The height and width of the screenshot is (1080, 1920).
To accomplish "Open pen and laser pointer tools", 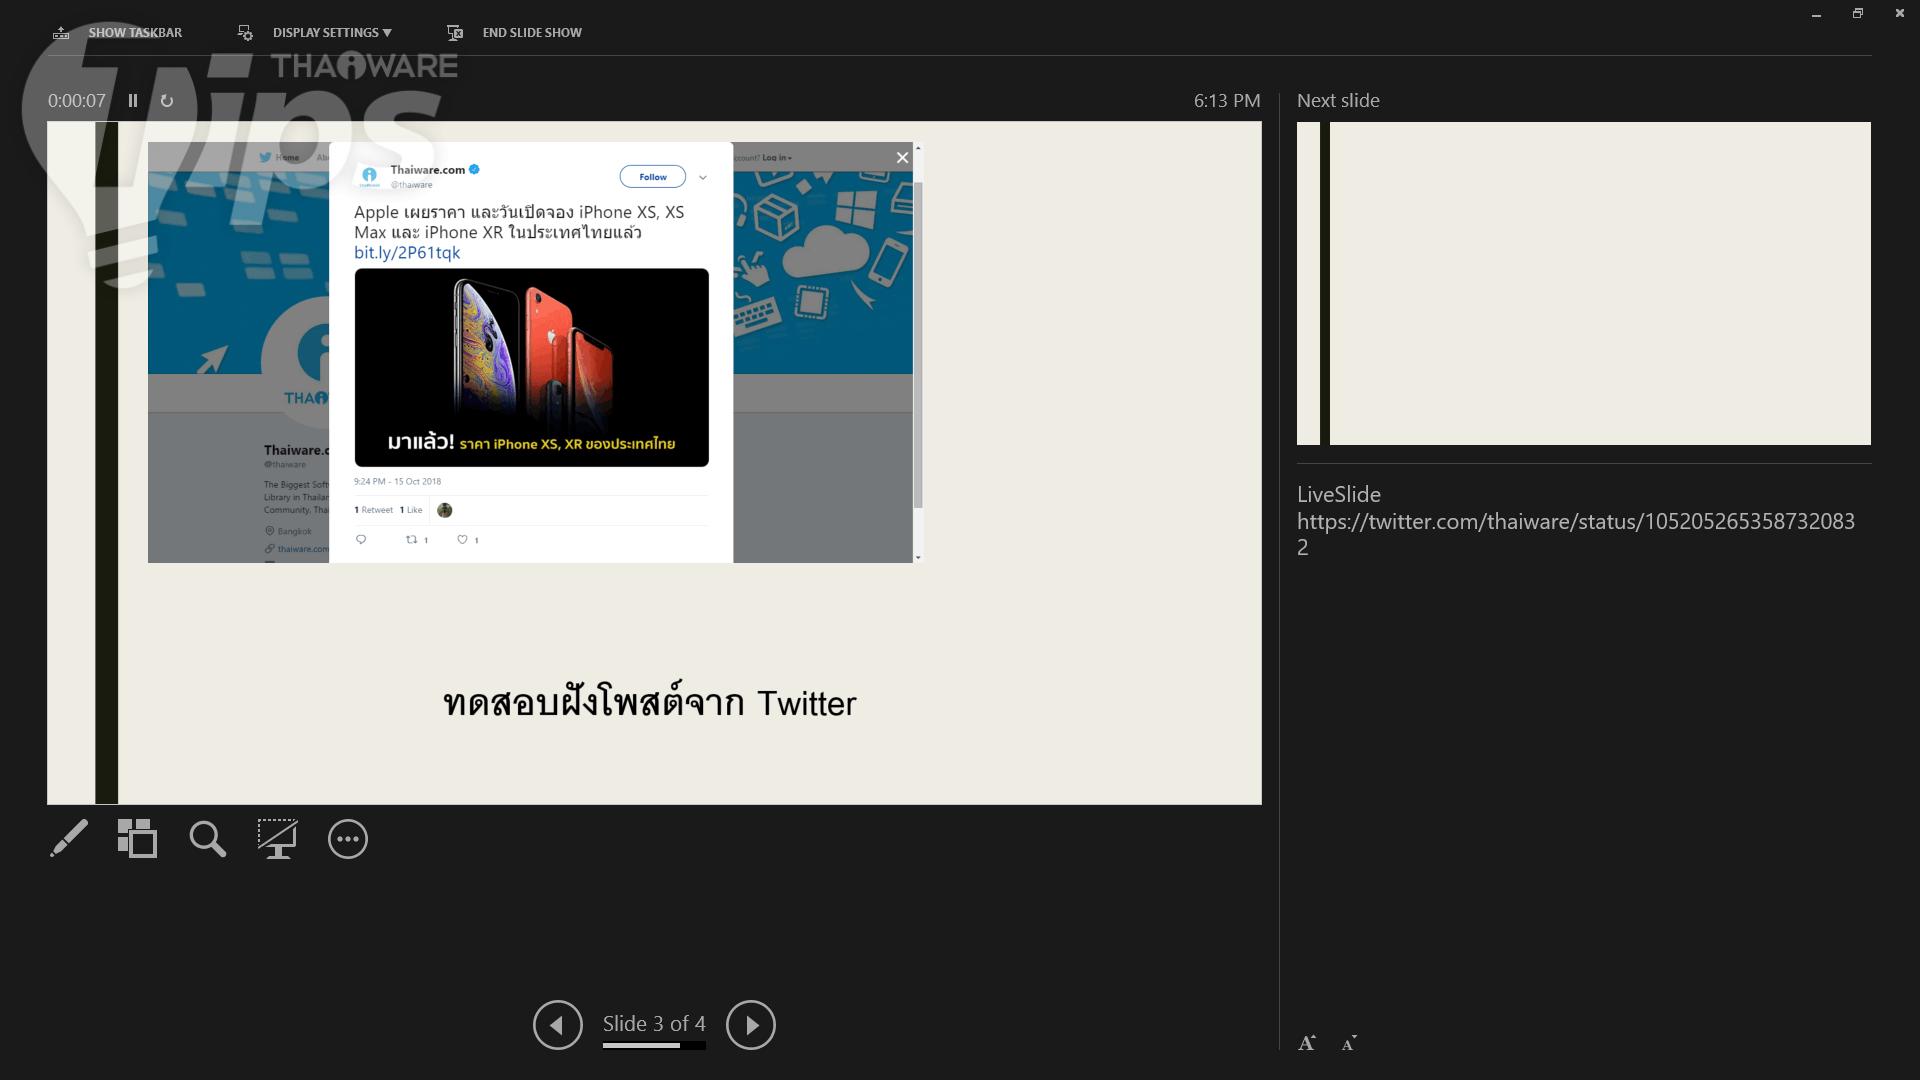I will (69, 839).
